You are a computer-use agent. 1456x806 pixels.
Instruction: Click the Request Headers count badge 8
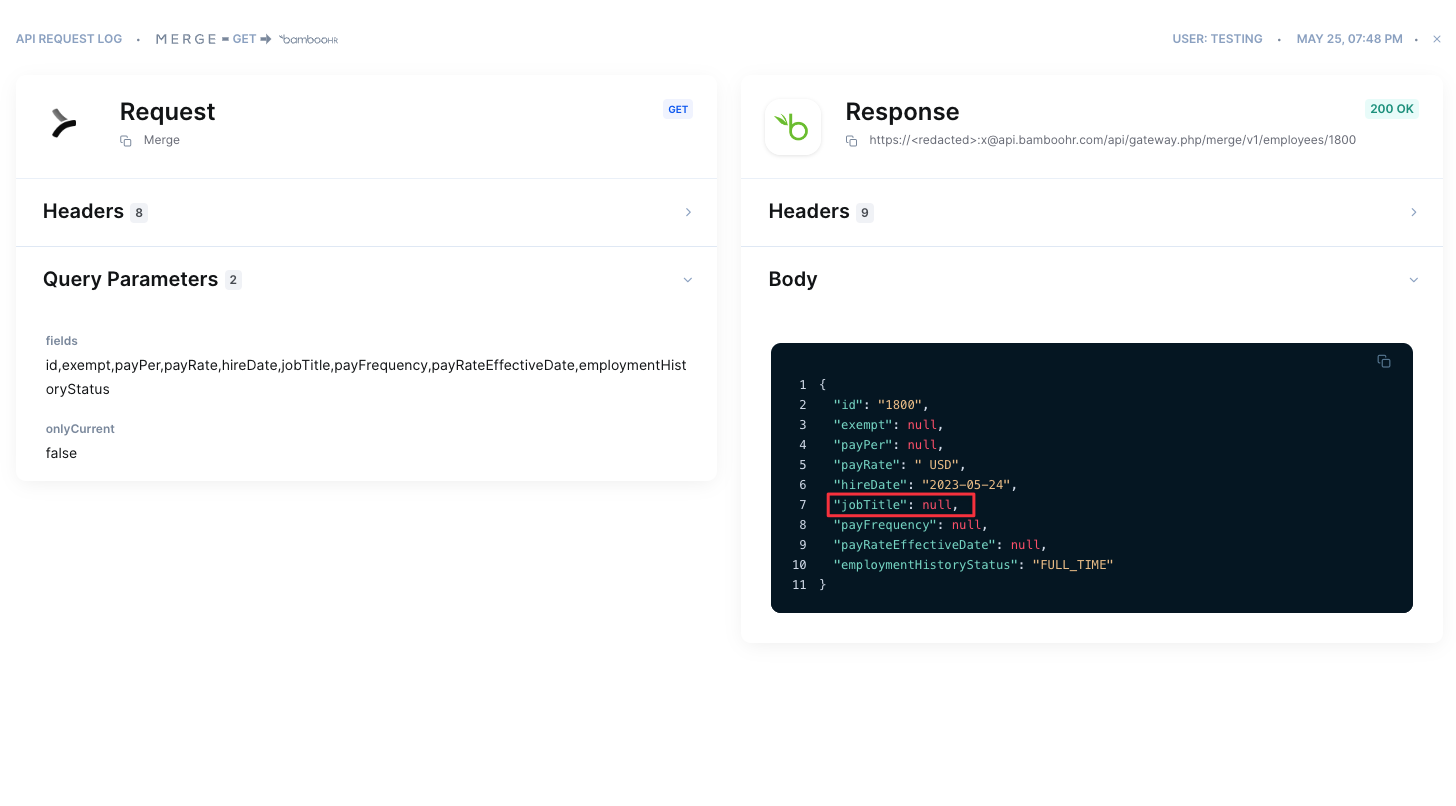139,212
